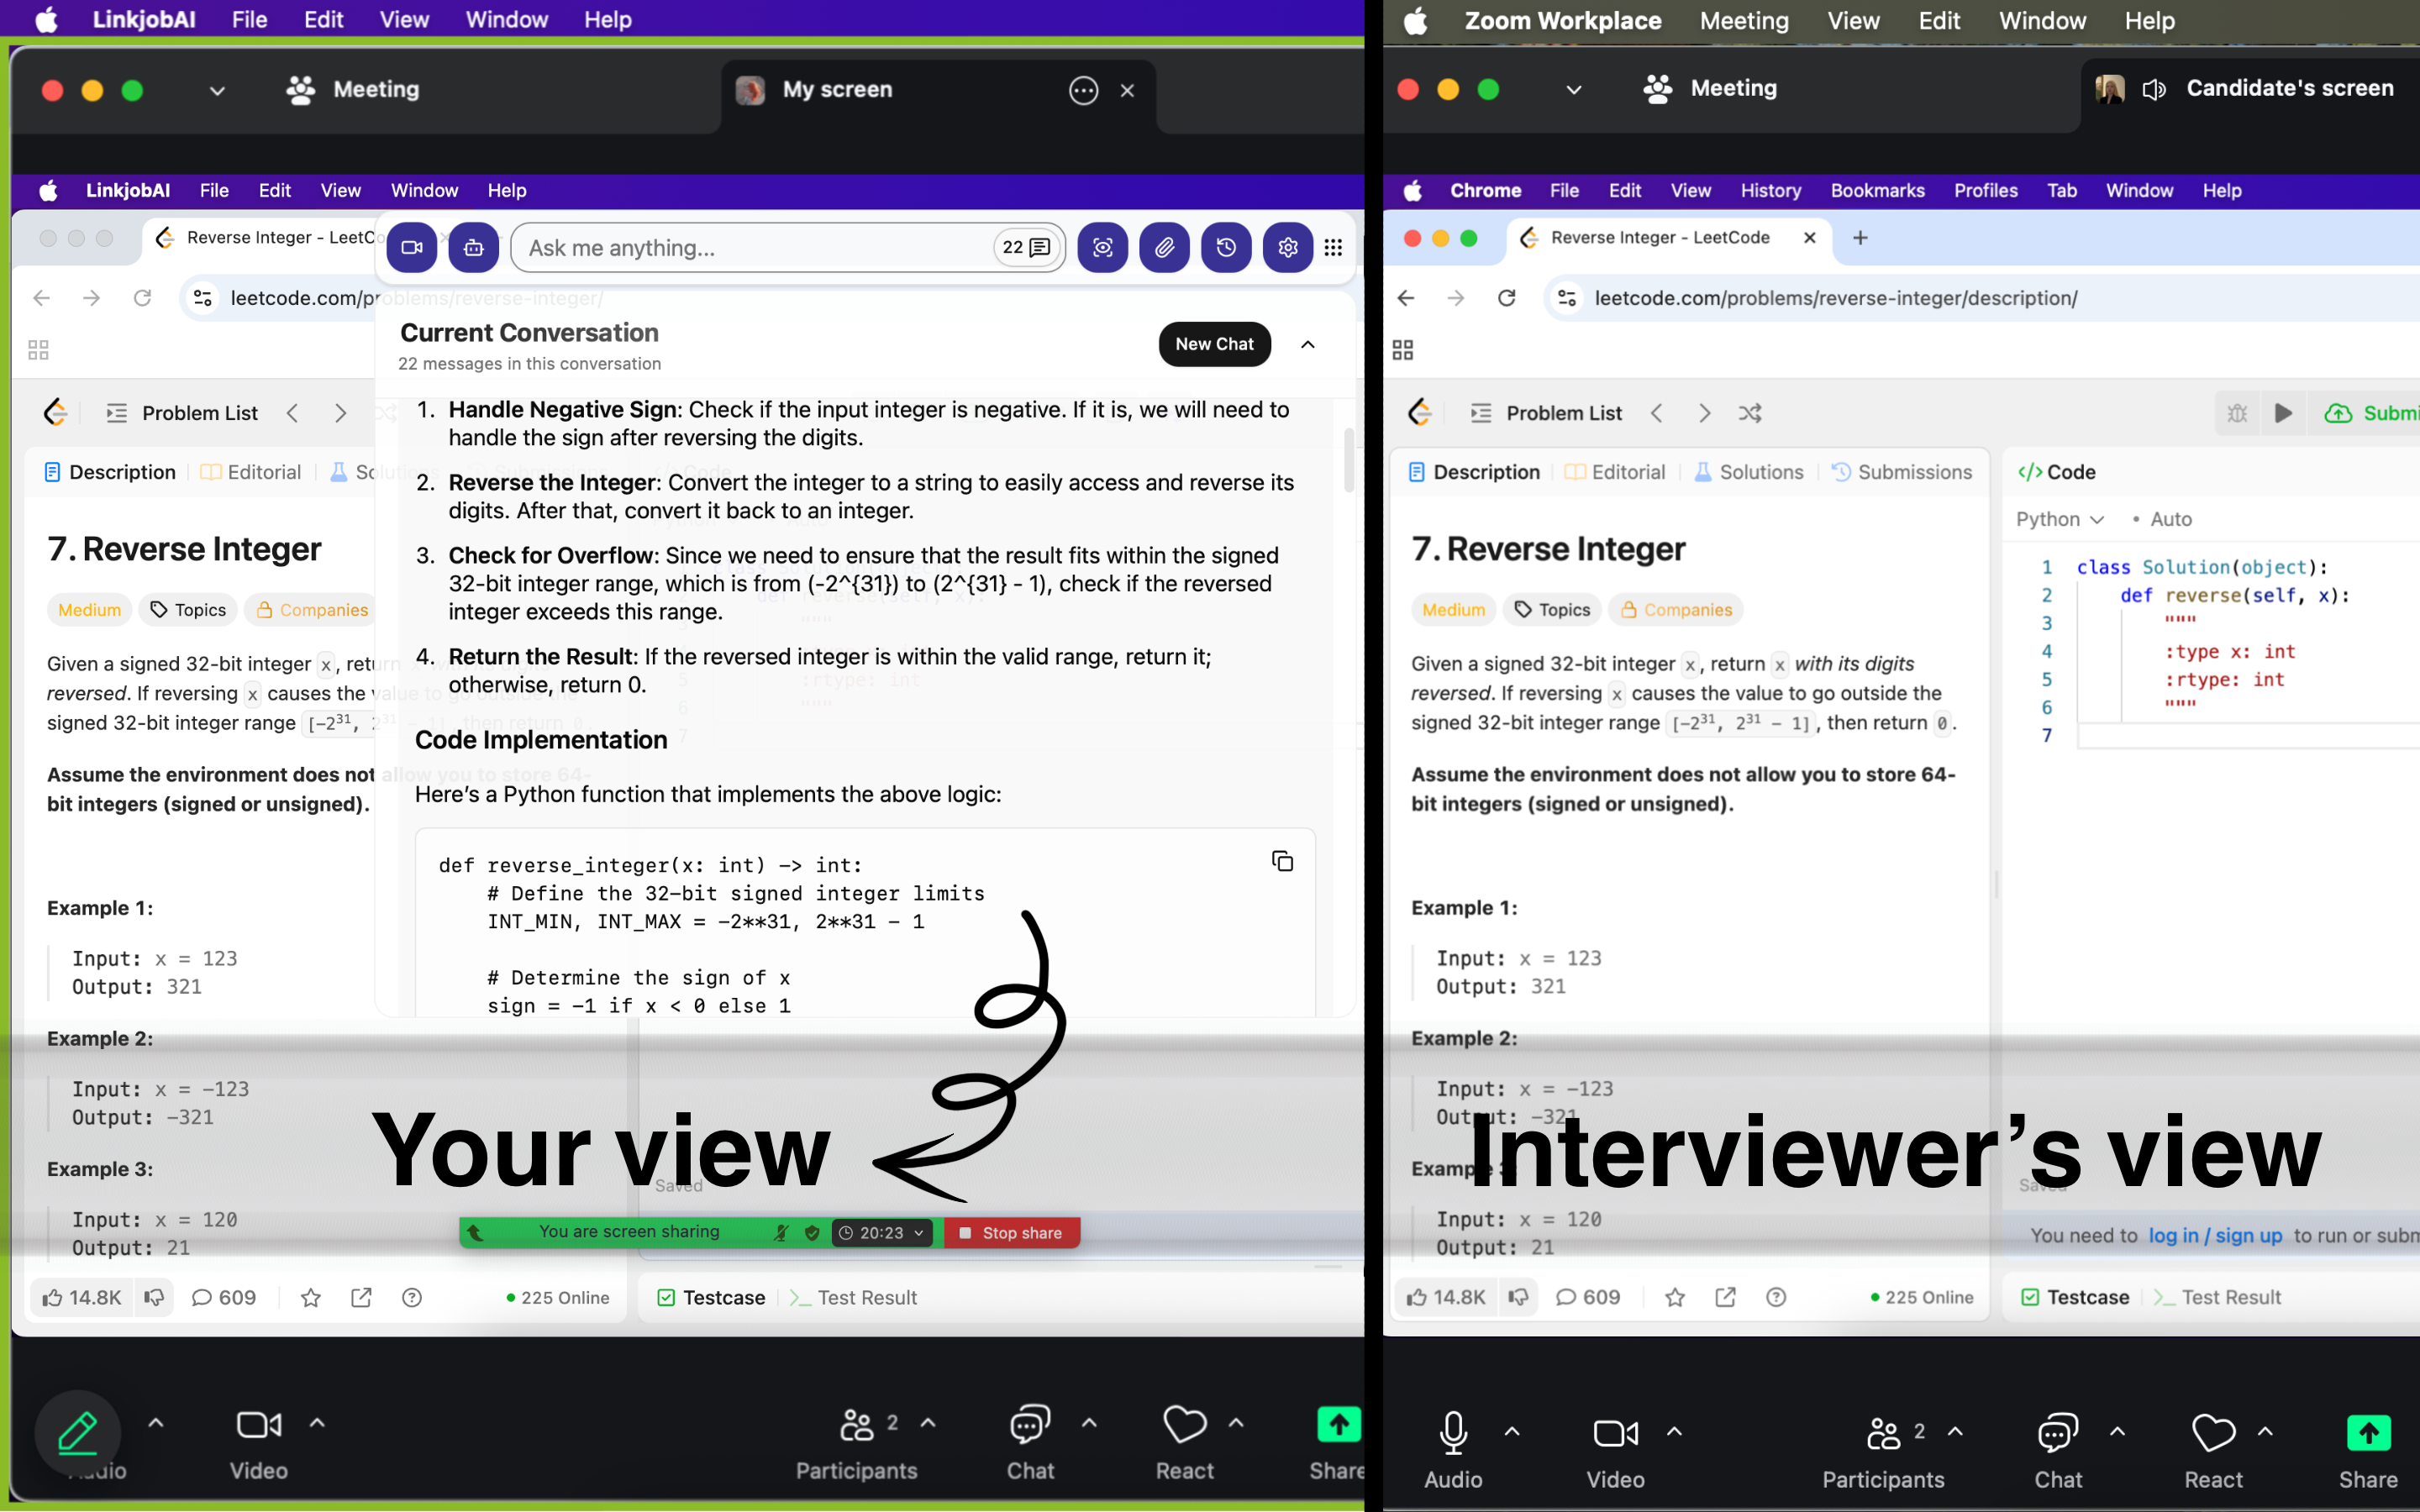Viewport: 2420px width, 1512px height.
Task: Click the LeetCode run play button
Action: click(x=2283, y=413)
